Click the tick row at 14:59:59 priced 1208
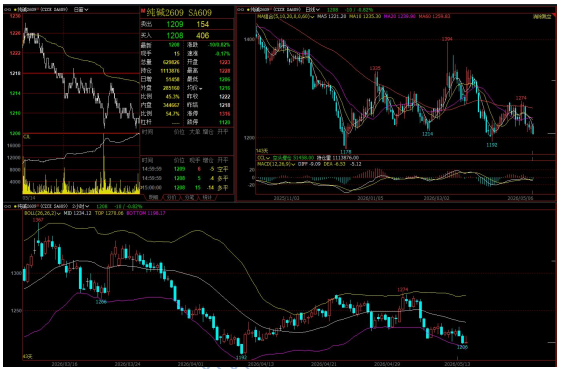This screenshot has height=369, width=564. point(185,178)
